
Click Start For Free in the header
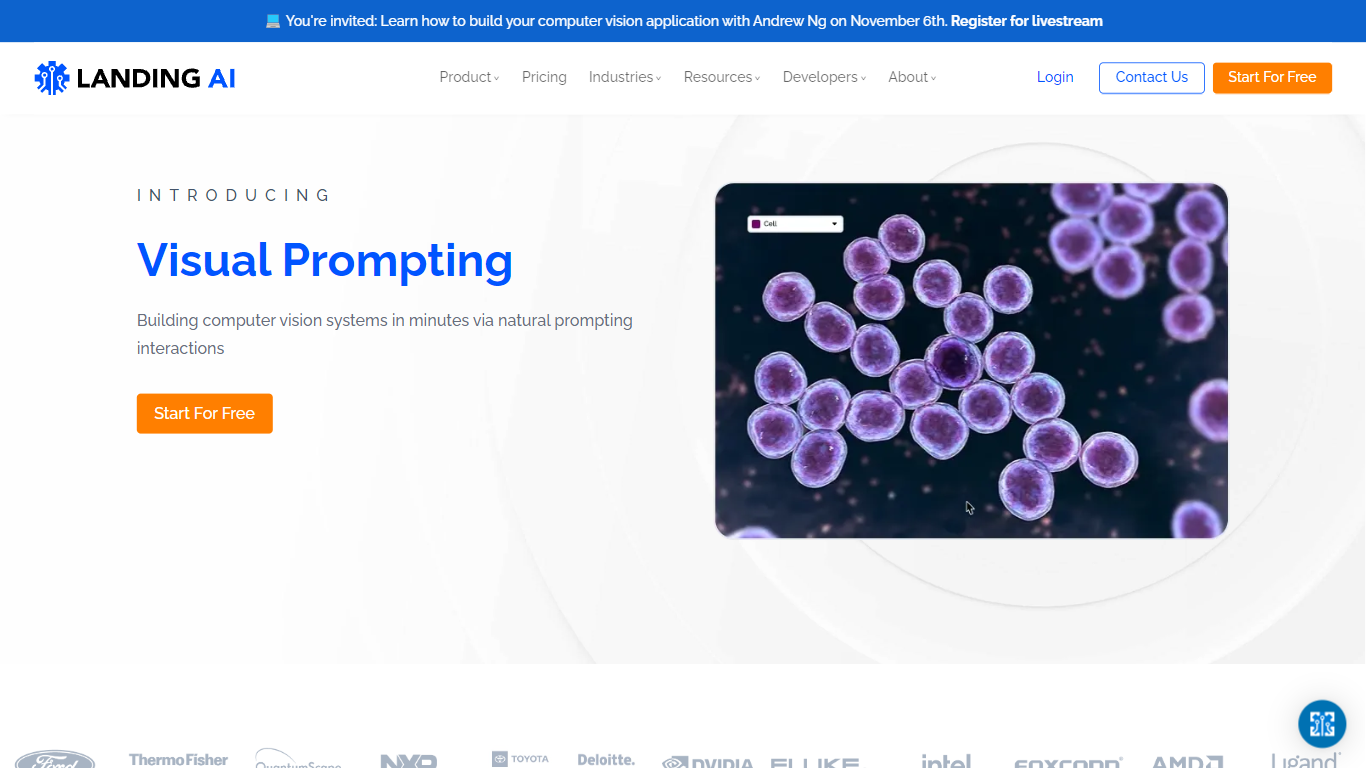pos(1272,77)
